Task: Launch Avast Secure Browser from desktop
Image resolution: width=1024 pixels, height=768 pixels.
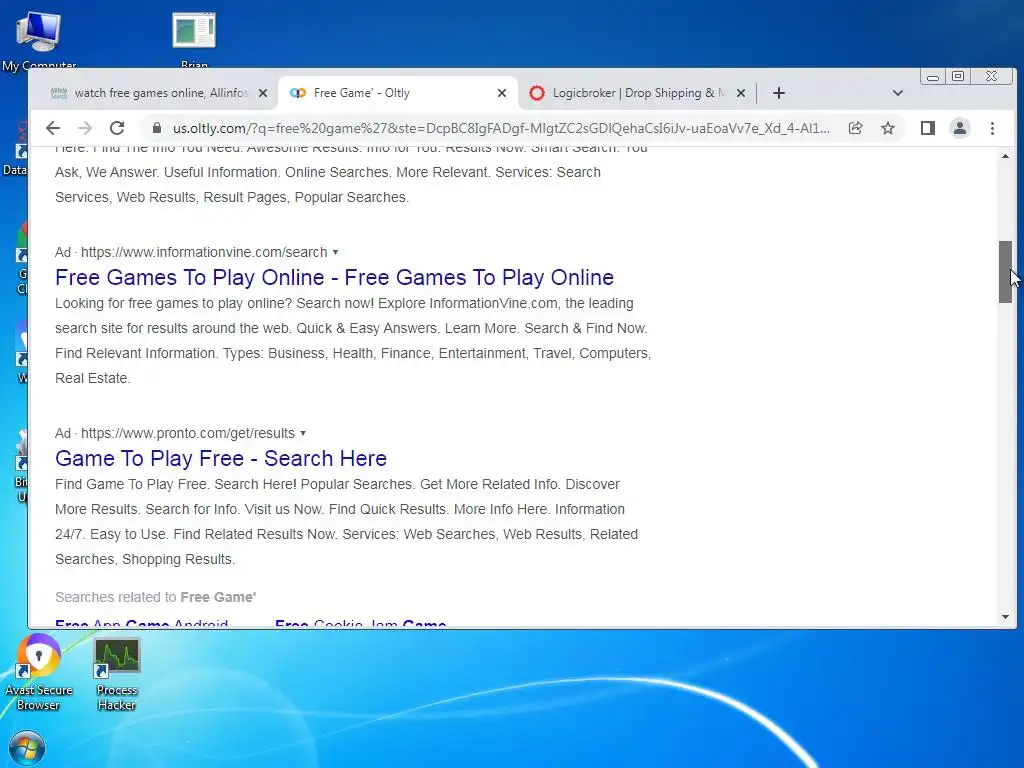Action: pos(38,673)
